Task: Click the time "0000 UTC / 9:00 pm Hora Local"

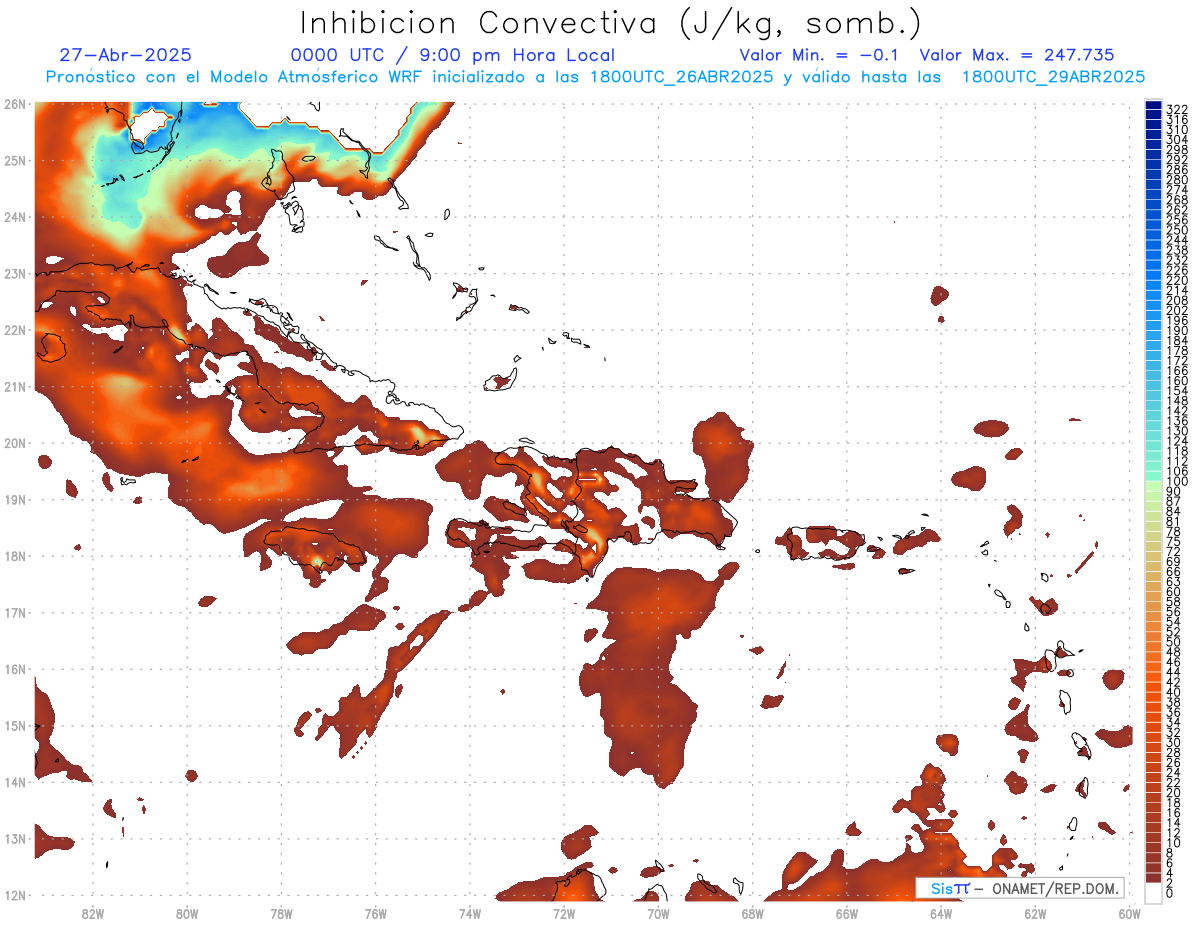Action: click(452, 55)
